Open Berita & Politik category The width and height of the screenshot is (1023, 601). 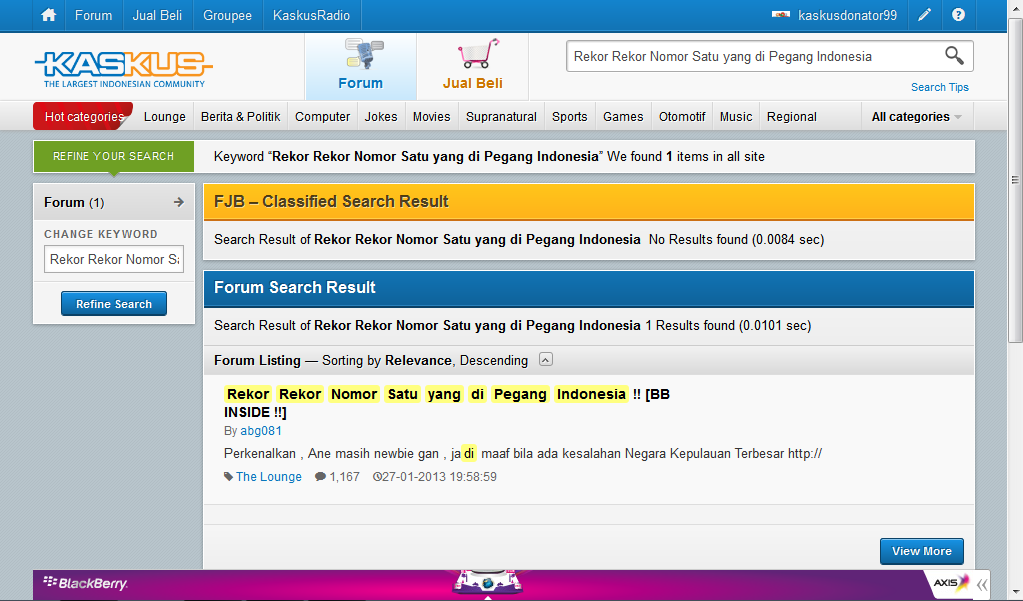pos(240,117)
